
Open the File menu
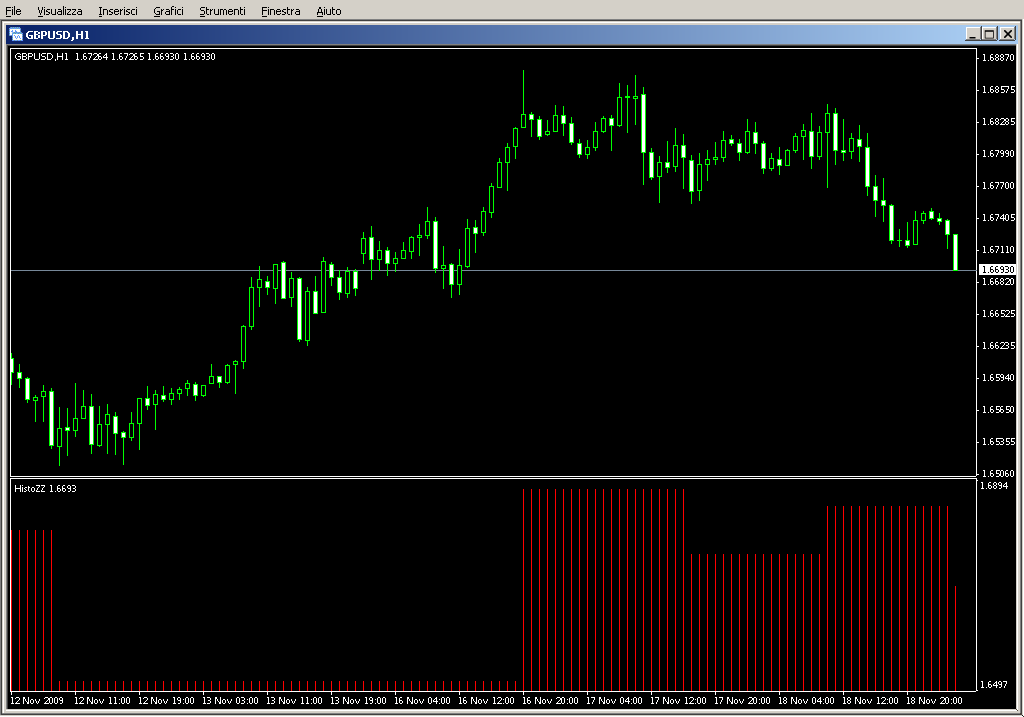13,11
